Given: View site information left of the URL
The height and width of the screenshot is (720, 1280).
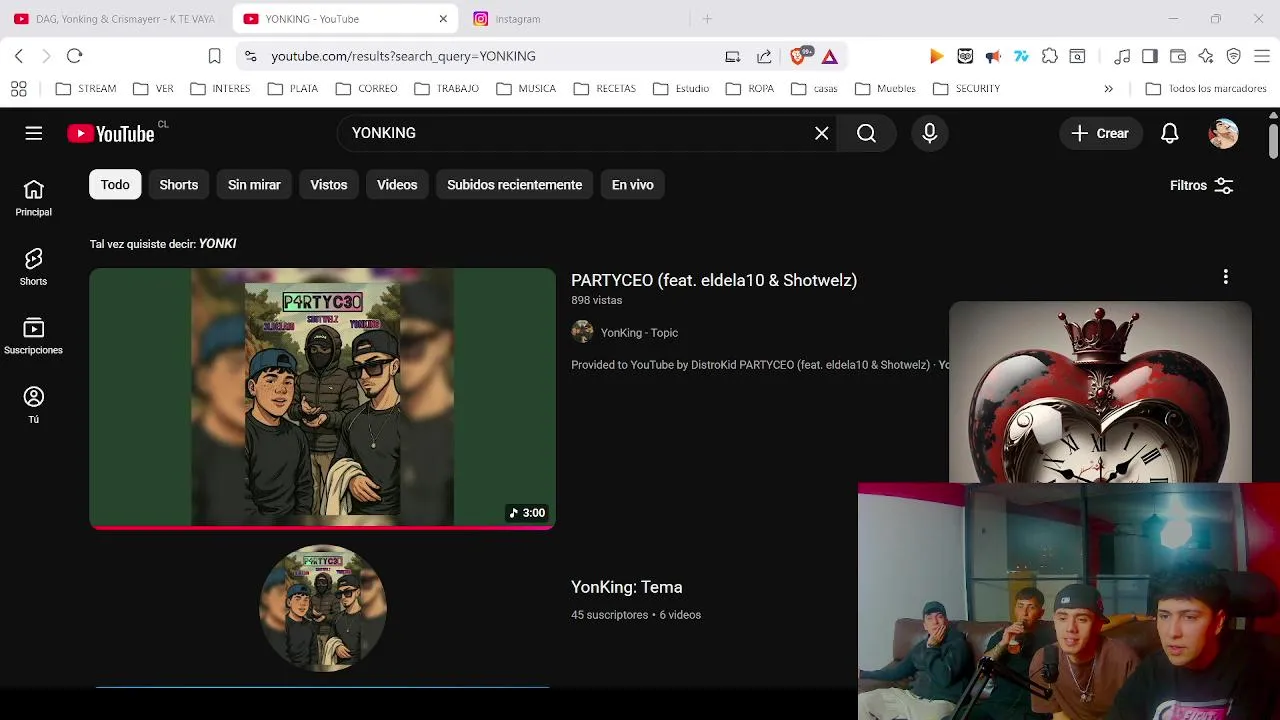Looking at the screenshot, I should tap(250, 56).
